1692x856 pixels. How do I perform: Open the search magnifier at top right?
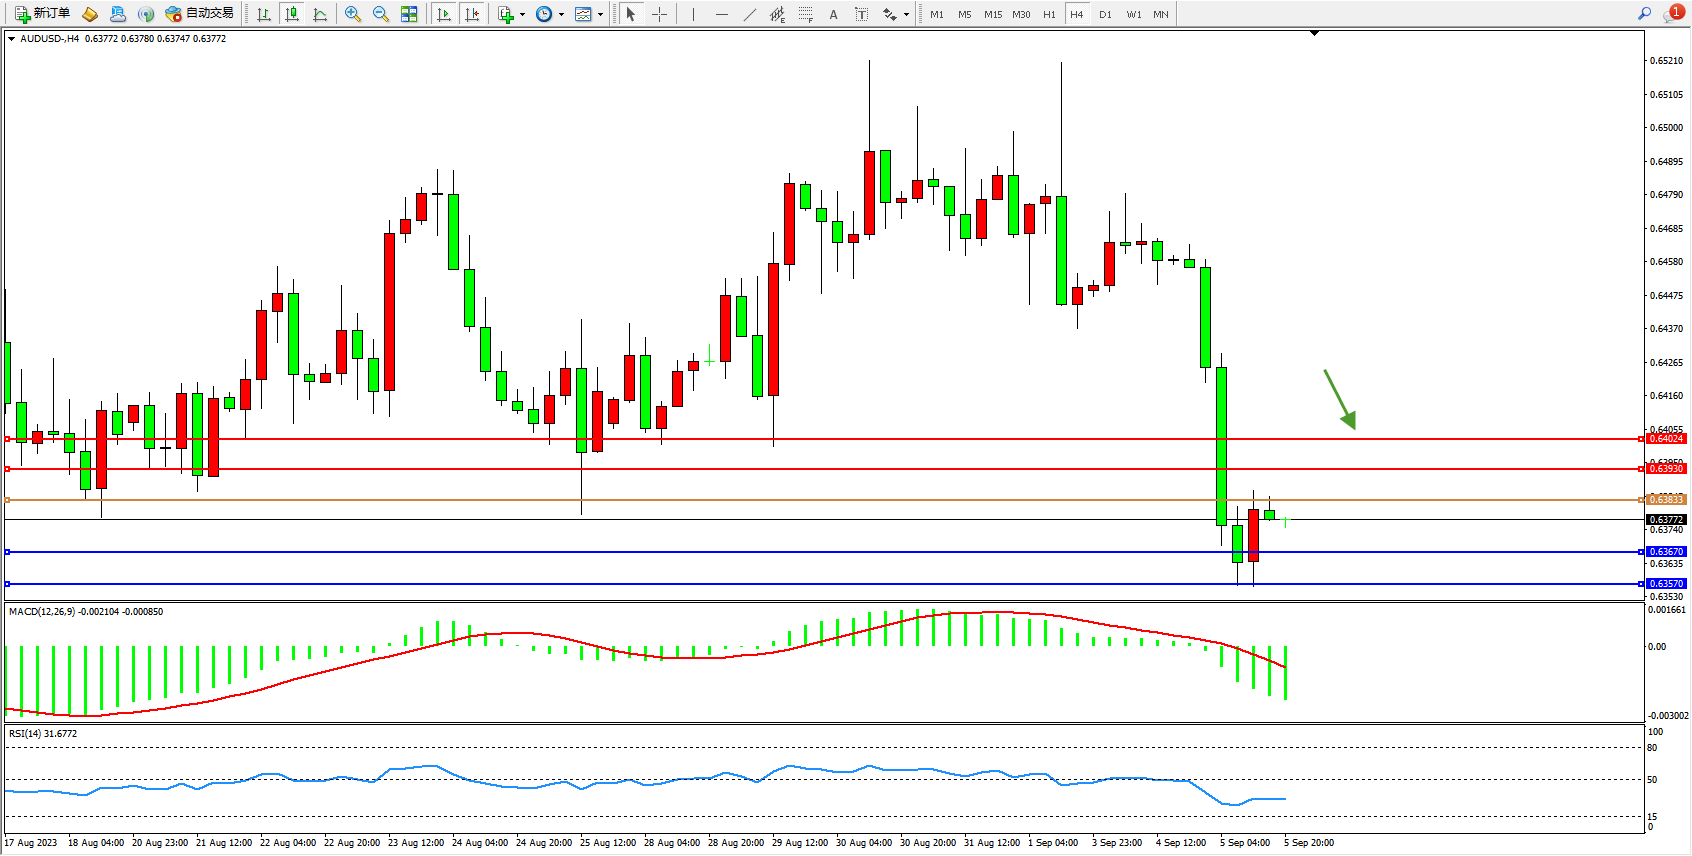(1644, 14)
